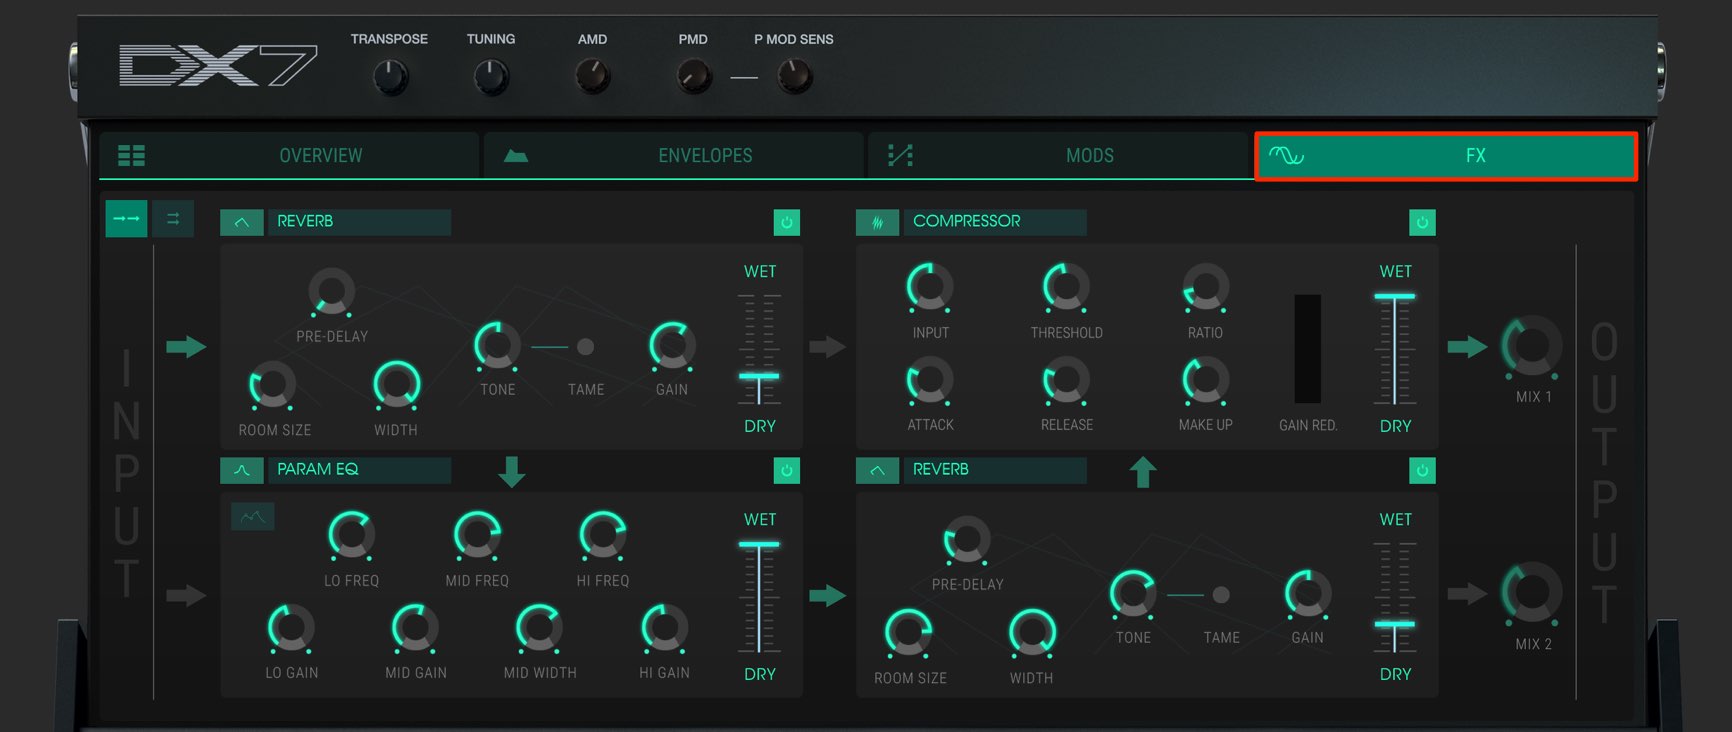Click the Compressor WET/DRY slider handle
Image resolution: width=1732 pixels, height=732 pixels.
1395,297
